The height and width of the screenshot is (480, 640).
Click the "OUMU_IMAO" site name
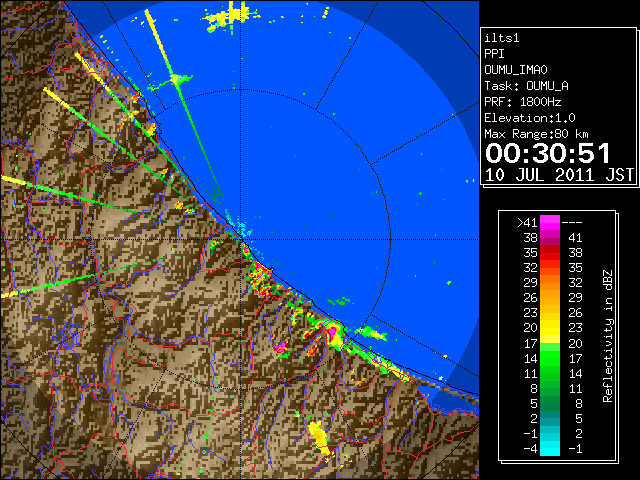tap(516, 70)
